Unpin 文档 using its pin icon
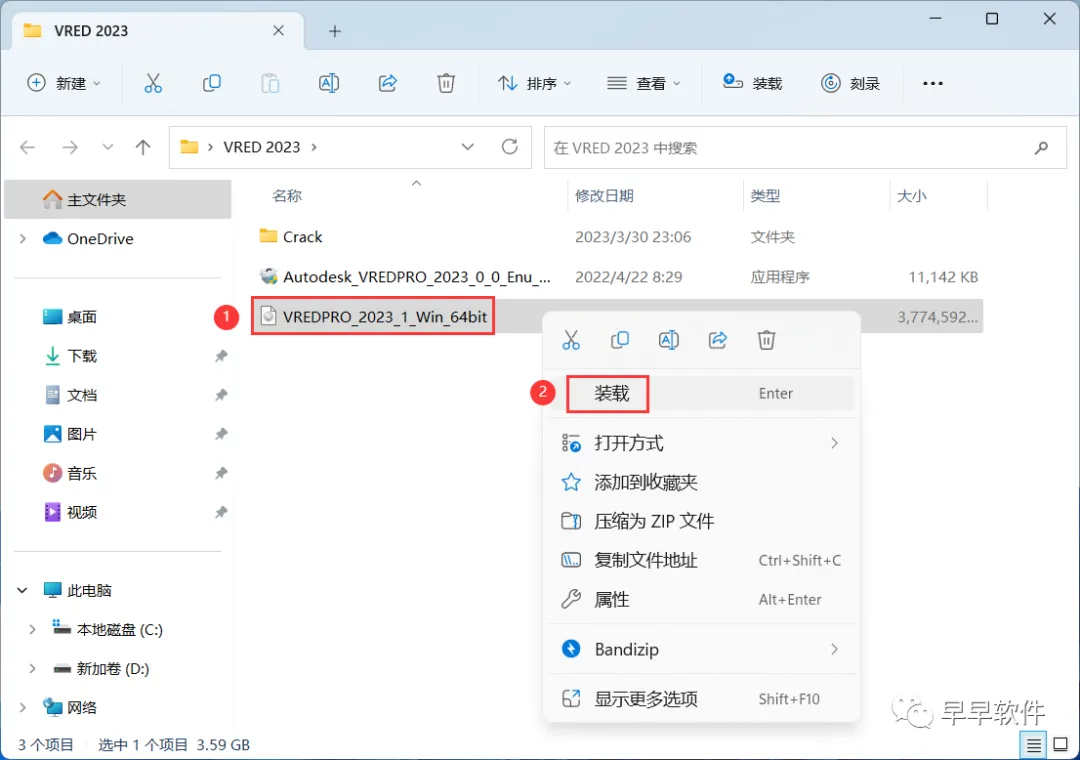The height and width of the screenshot is (760, 1080). point(221,395)
